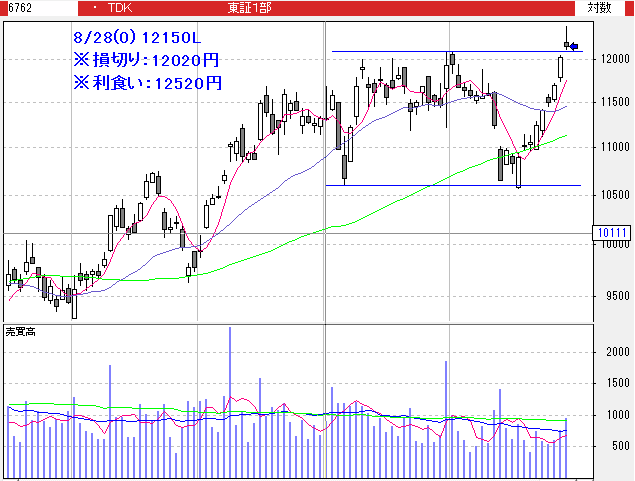Click the 10111 current price label

610,233
